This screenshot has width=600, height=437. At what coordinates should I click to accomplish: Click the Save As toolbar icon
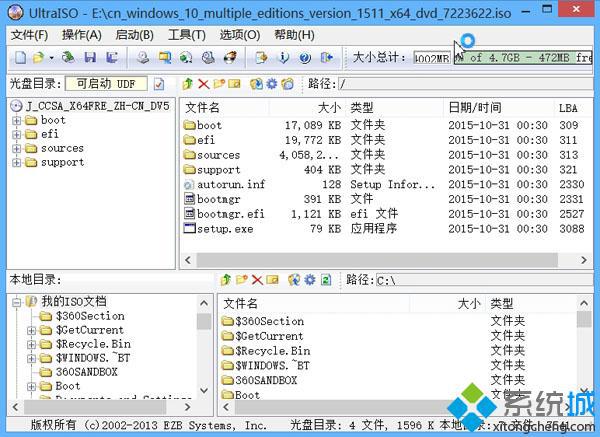pos(112,58)
